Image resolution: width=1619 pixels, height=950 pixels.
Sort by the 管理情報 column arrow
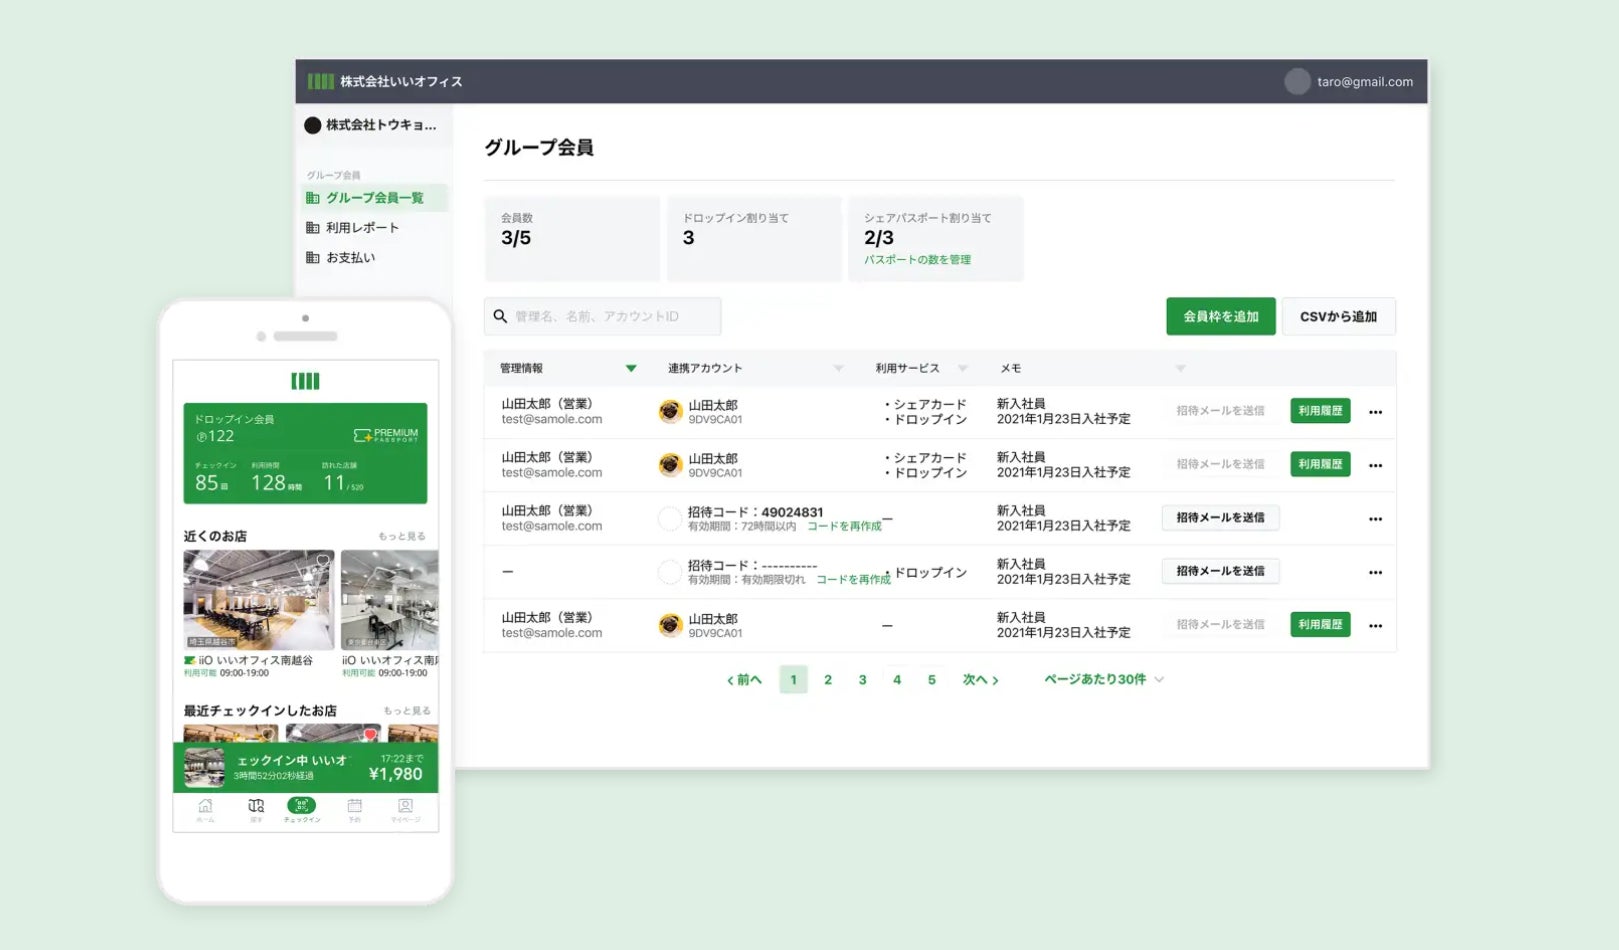click(631, 368)
